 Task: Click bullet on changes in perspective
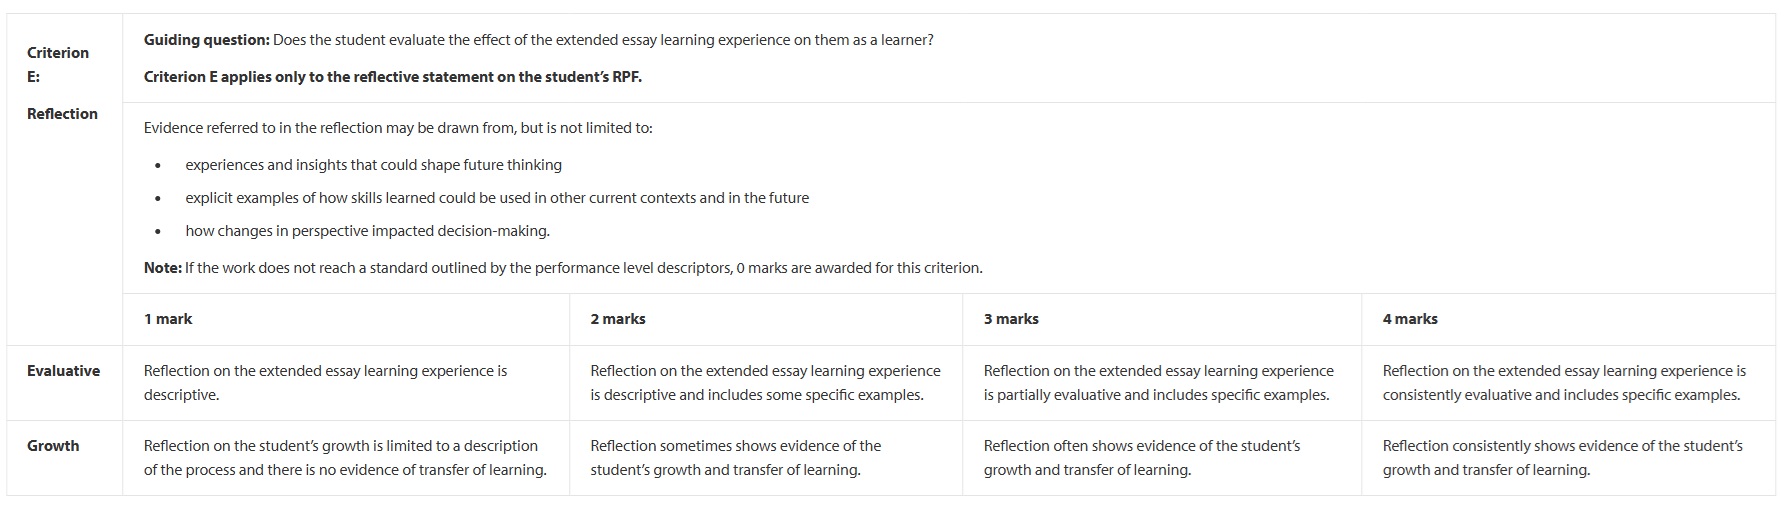coord(367,231)
